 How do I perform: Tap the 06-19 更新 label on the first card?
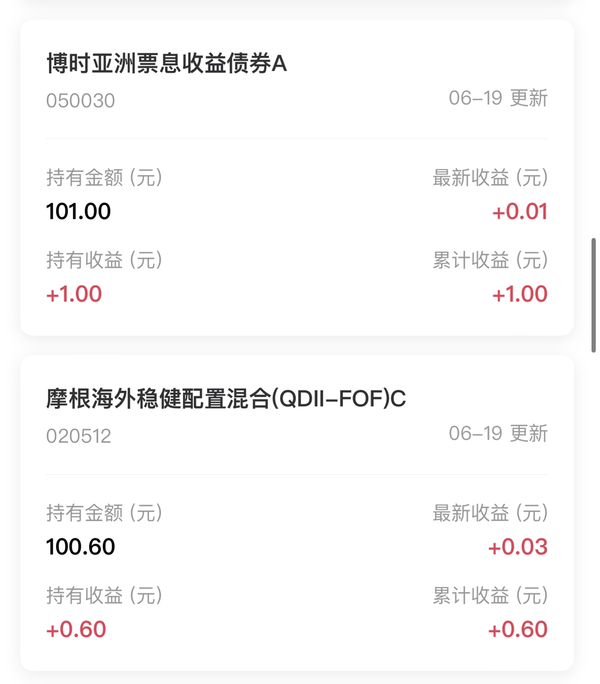(498, 98)
